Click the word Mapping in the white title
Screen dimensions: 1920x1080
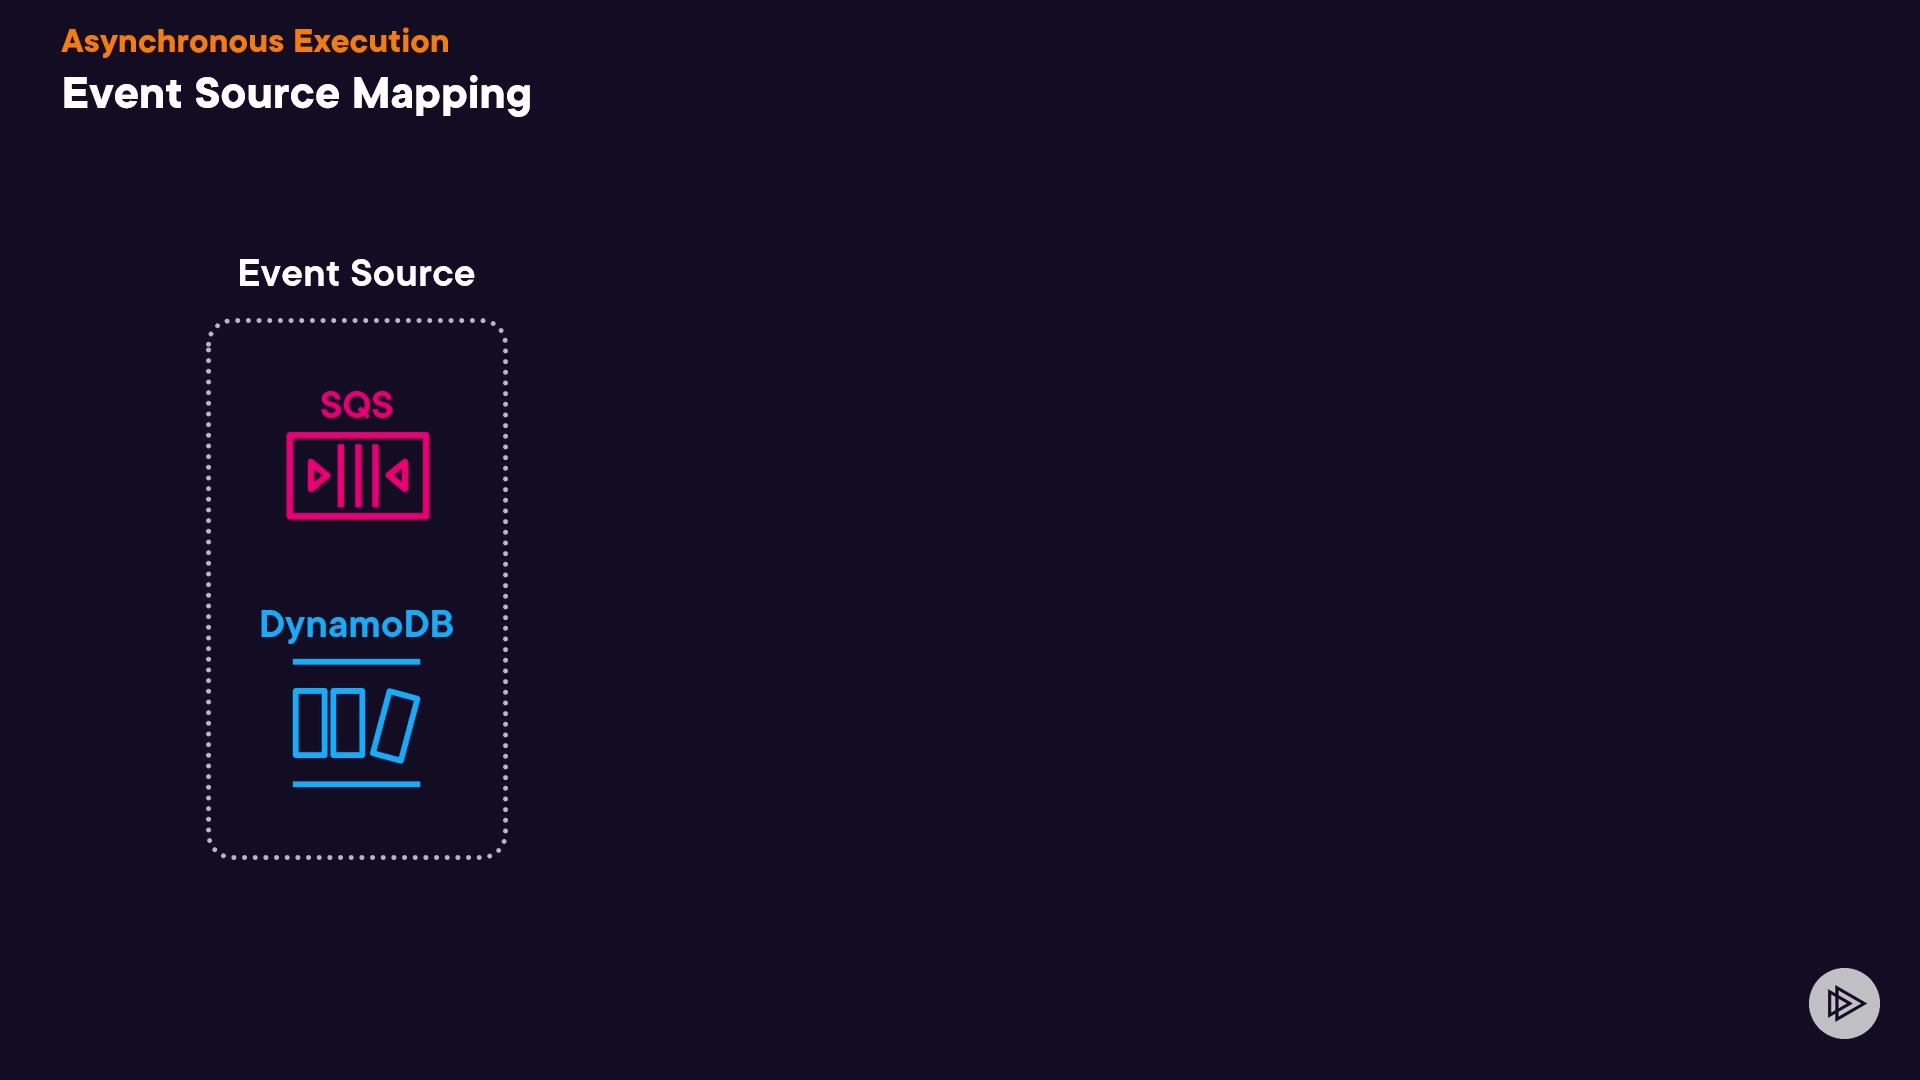(441, 94)
